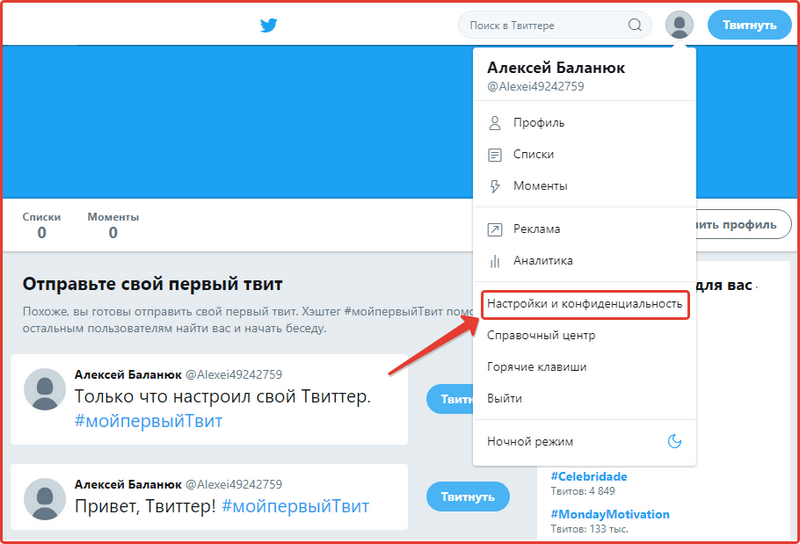Click the Списки list icon

[494, 155]
